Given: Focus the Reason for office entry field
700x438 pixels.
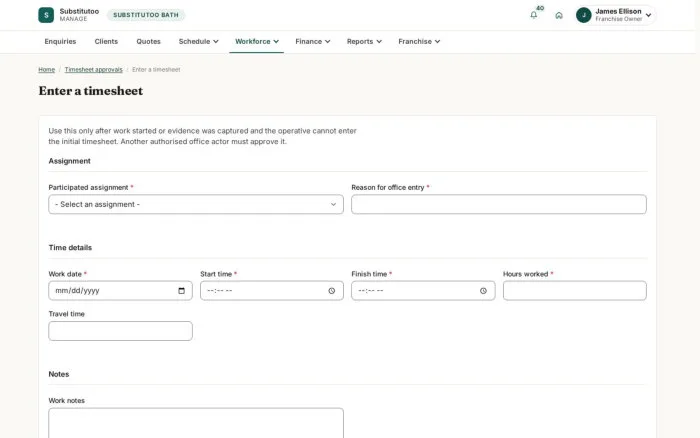Looking at the screenshot, I should (x=499, y=204).
